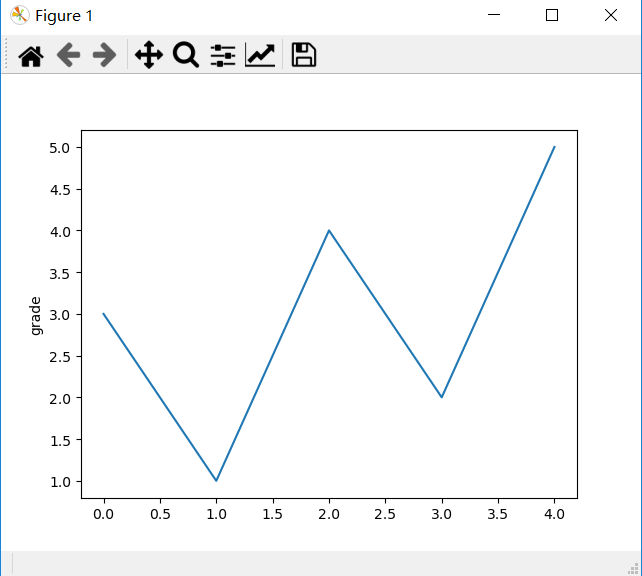Go forward to the next view

point(104,55)
